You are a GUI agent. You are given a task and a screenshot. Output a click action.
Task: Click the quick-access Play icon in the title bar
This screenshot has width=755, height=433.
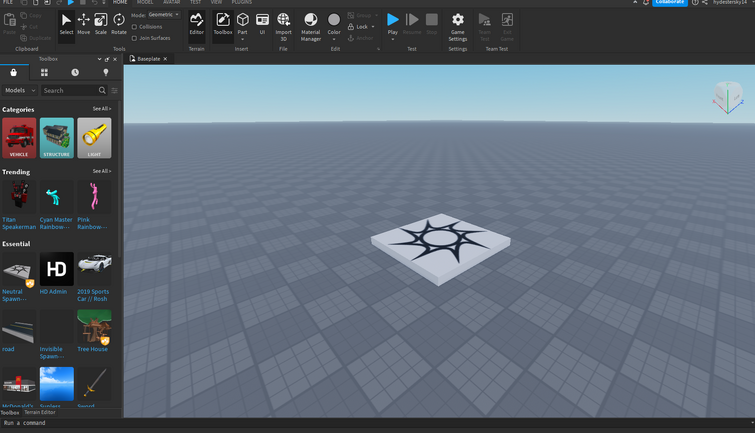coord(71,2)
